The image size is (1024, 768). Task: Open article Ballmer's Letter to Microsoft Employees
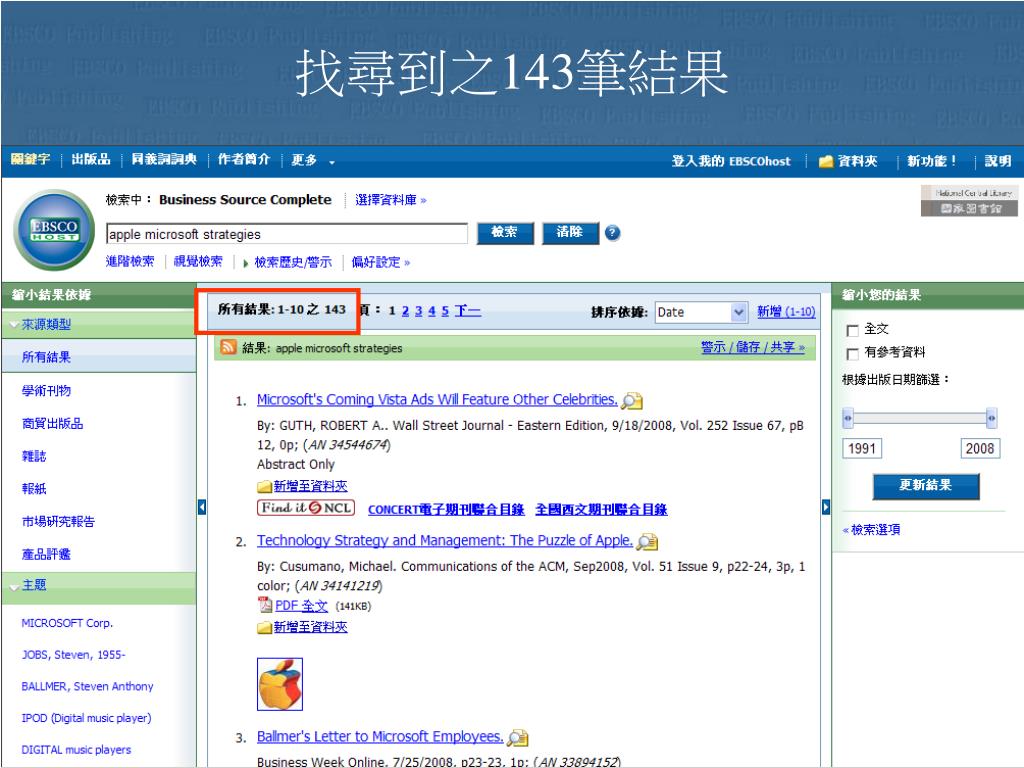tap(380, 737)
